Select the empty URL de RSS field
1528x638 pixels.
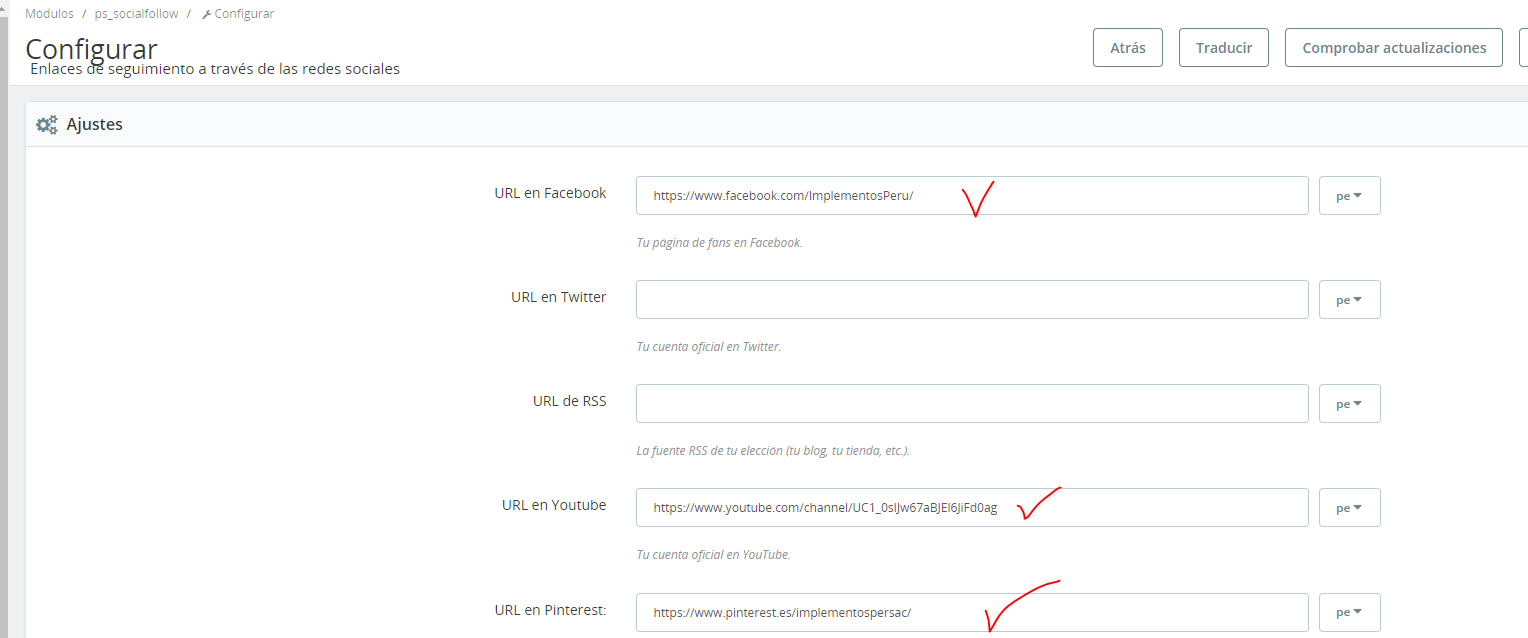[x=972, y=404]
